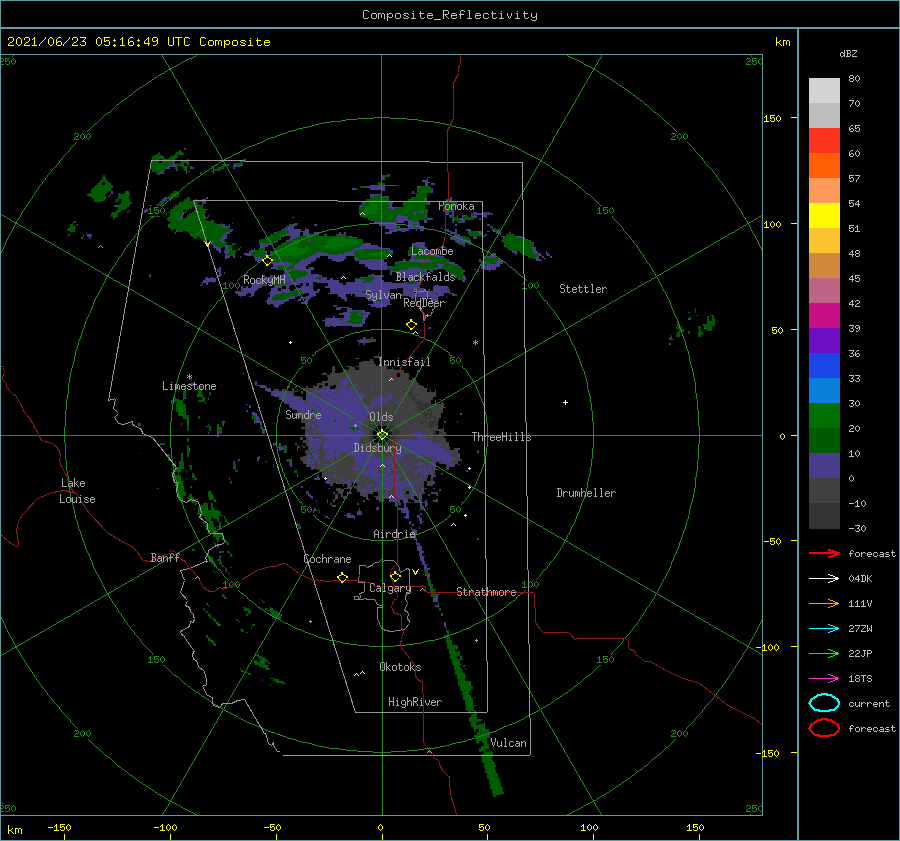Click the Cochrane town label
The width and height of the screenshot is (900, 841).
click(x=327, y=559)
